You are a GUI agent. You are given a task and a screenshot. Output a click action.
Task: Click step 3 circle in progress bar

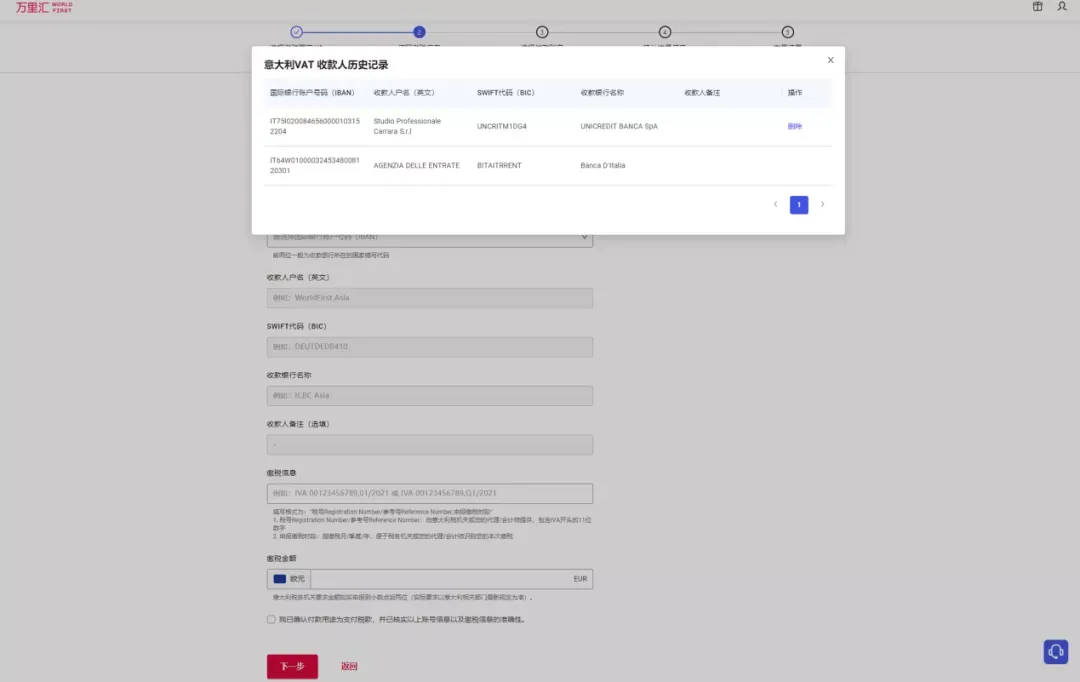pos(542,32)
